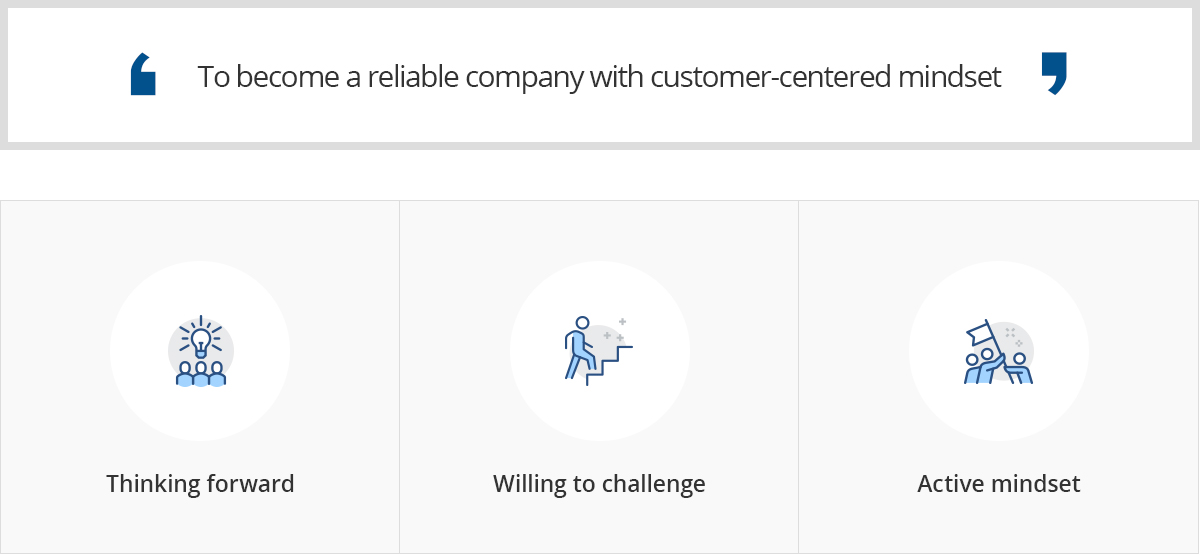Select the white circle behind the flag

point(999,351)
